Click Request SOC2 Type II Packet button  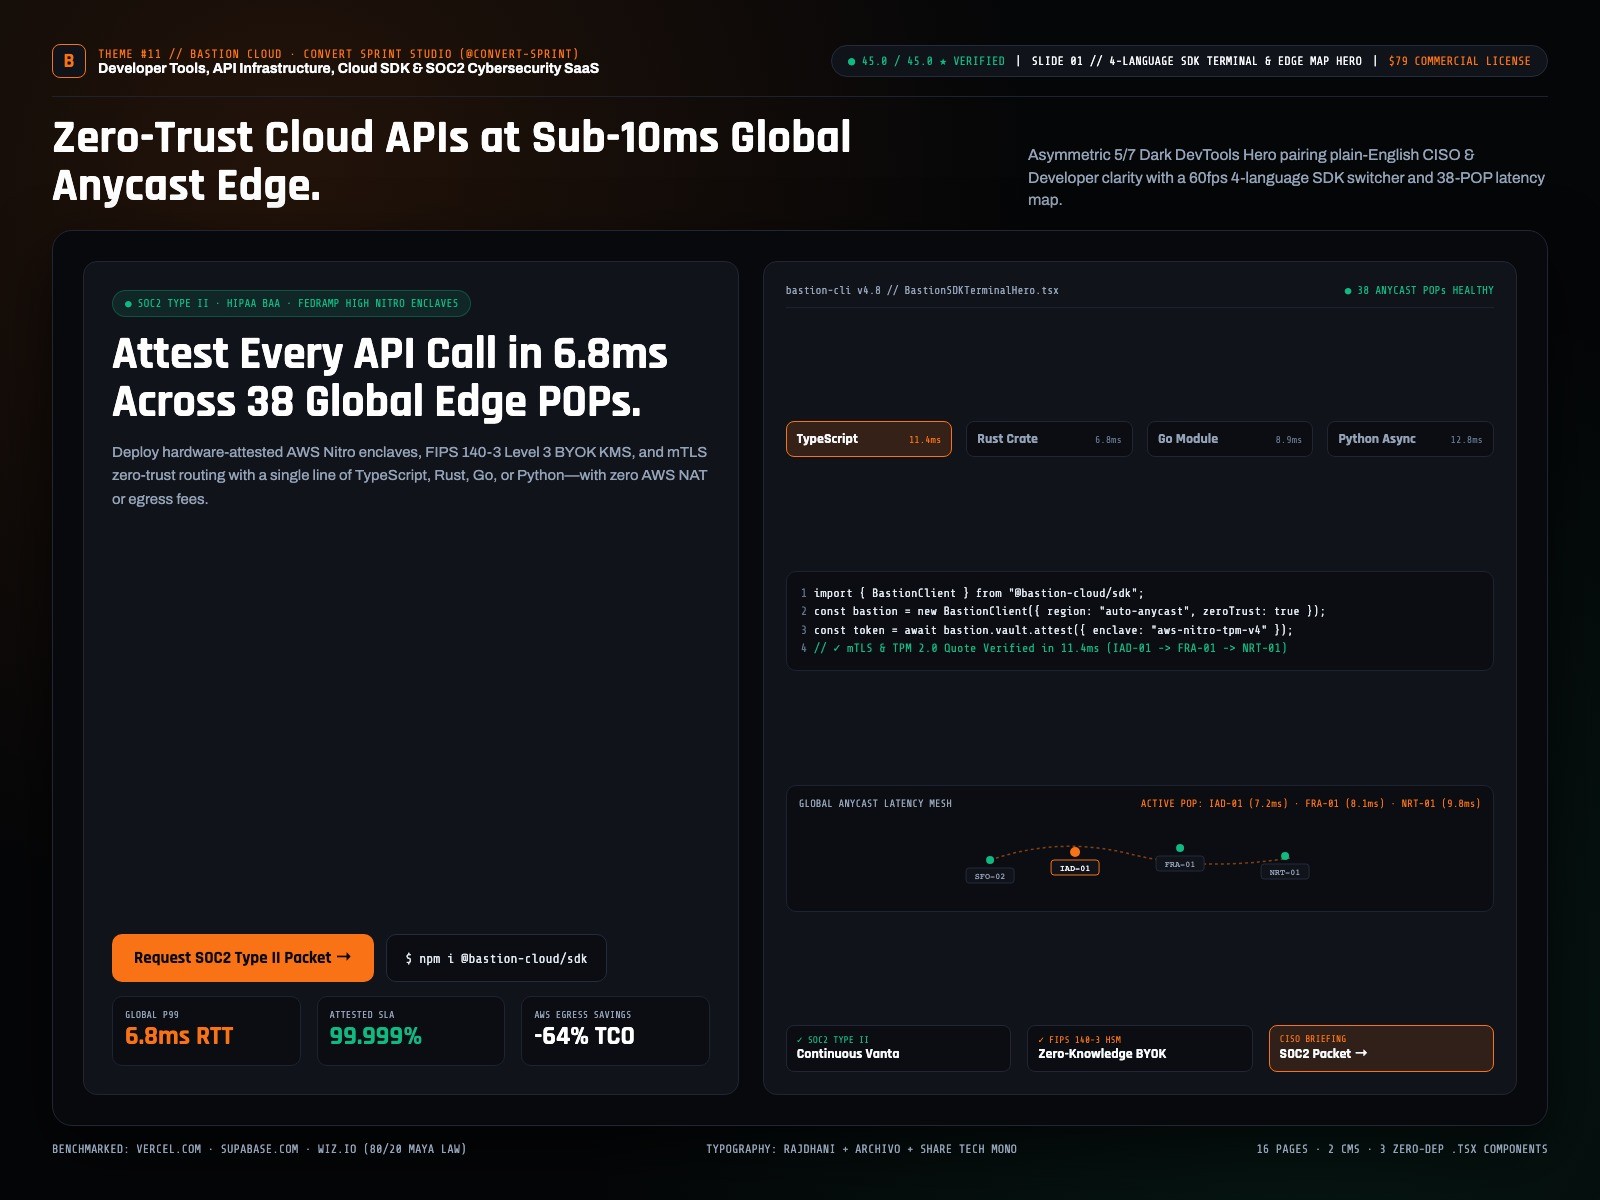243,958
